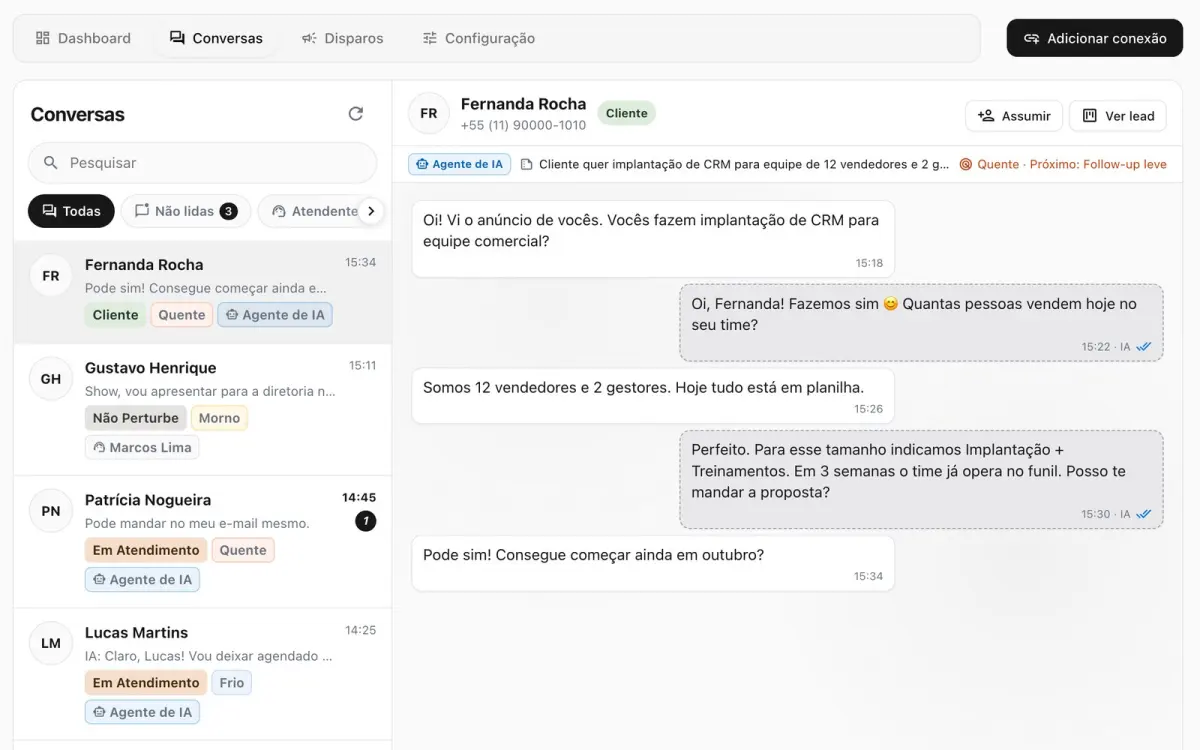Click Em Atendimento tag on Patrícia's row
1200x750 pixels.
(x=146, y=550)
